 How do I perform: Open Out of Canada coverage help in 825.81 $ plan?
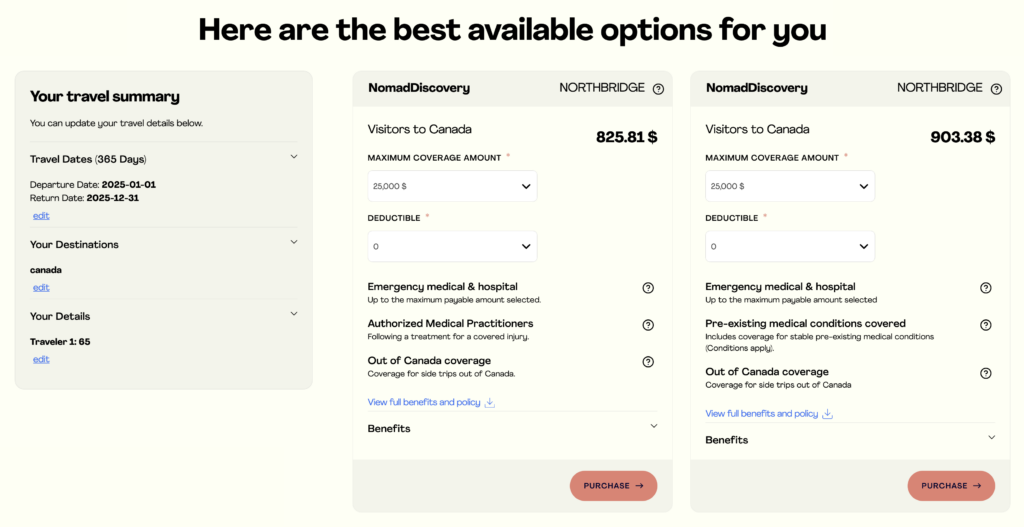[648, 362]
